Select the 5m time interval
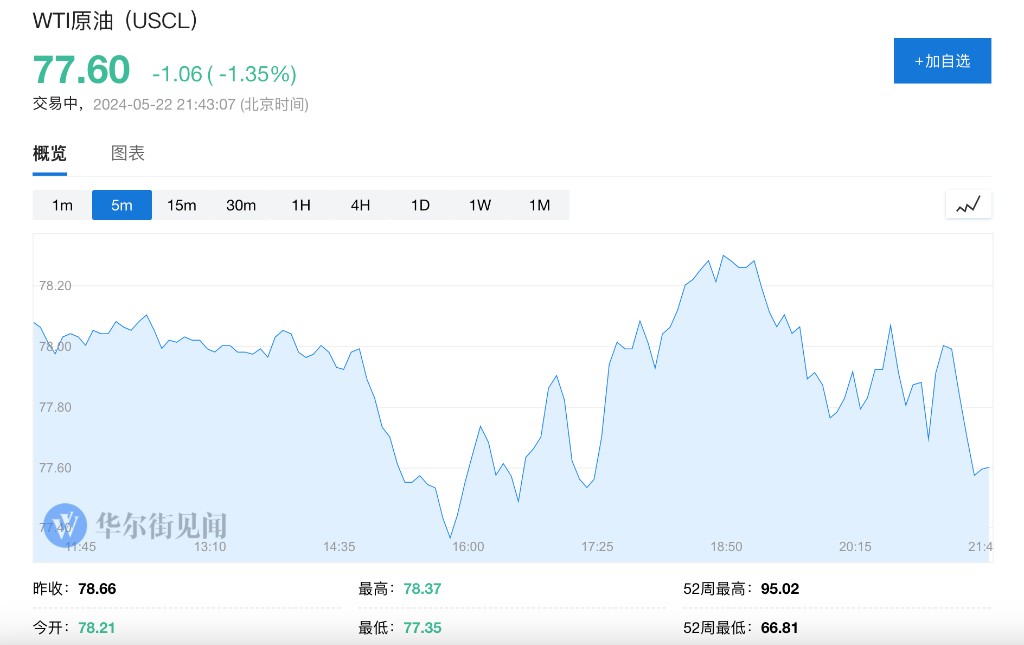The image size is (1024, 645). (x=122, y=205)
